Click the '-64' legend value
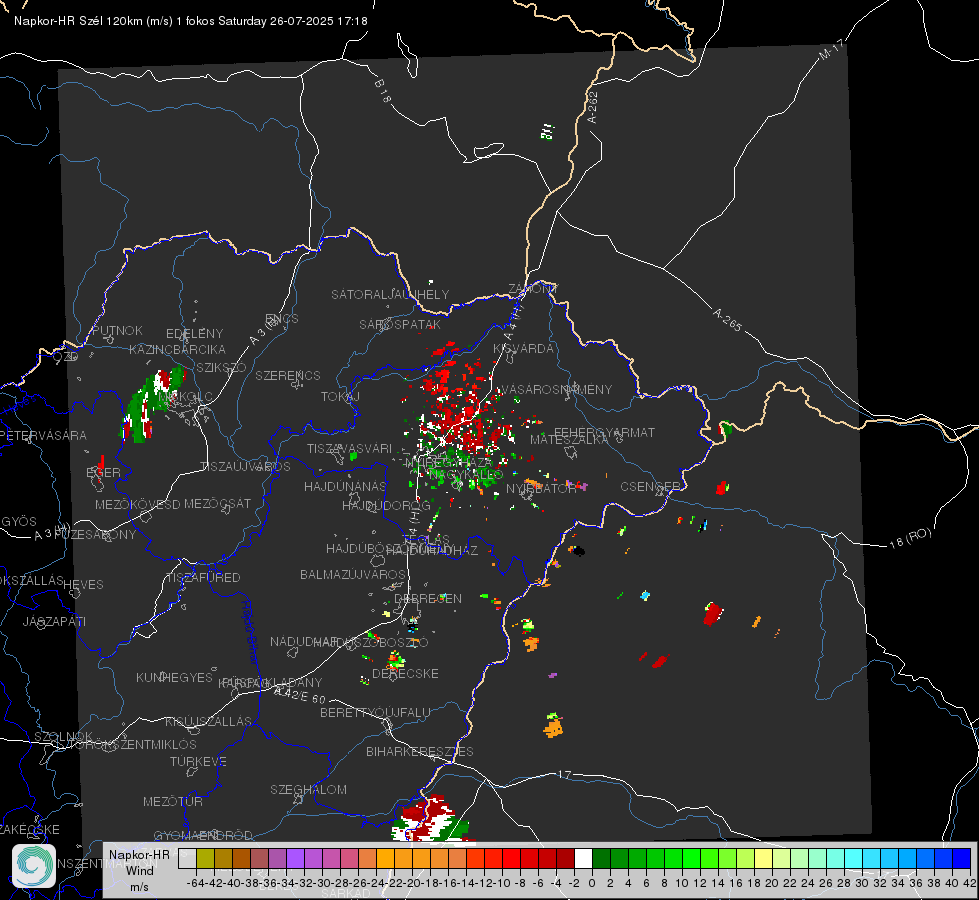The image size is (979, 900). click(195, 883)
